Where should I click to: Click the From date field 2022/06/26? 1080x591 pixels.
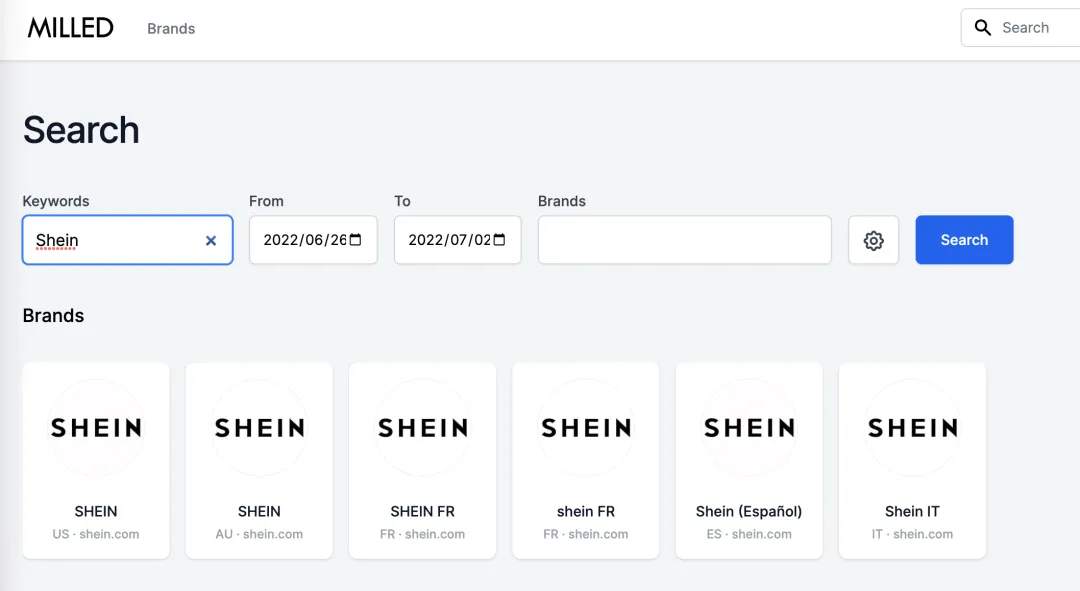click(313, 240)
